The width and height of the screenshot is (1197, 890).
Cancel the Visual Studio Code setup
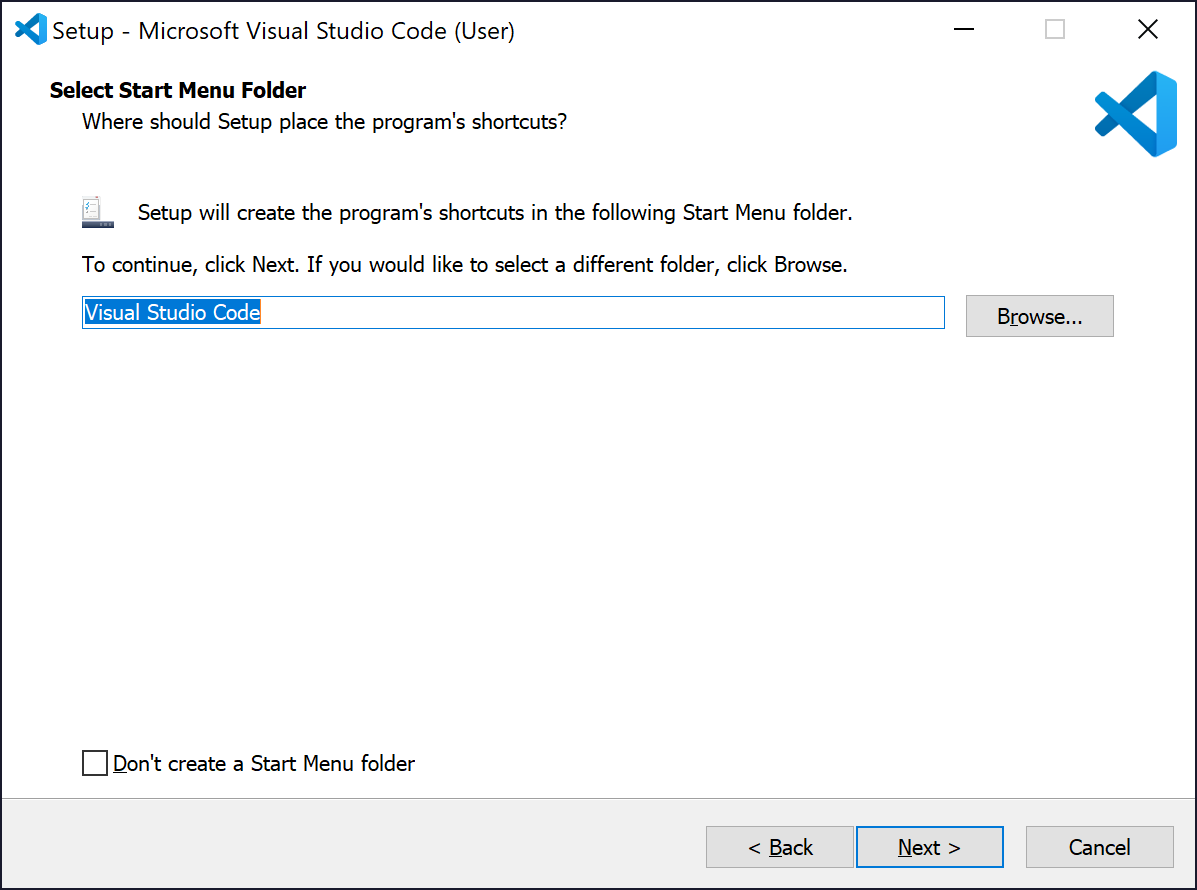pyautogui.click(x=1099, y=846)
